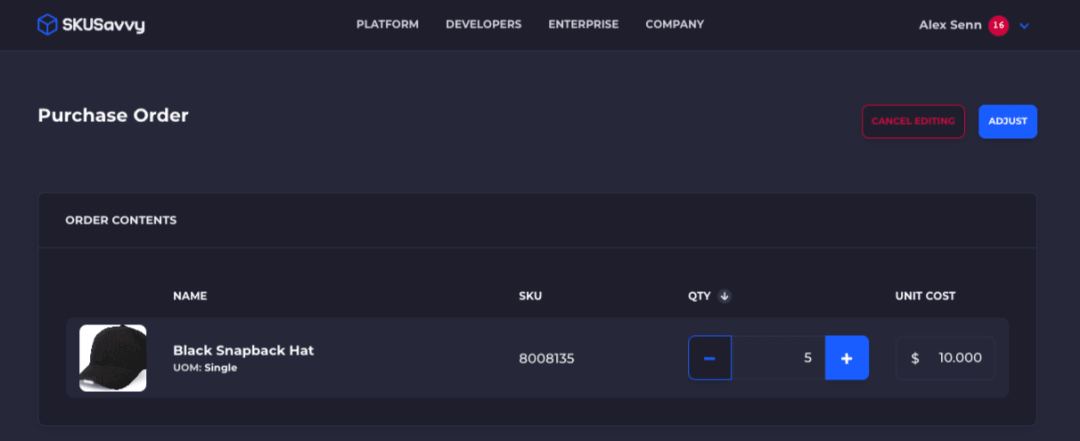Click the SKUSavvy brand name text
The image size is (1080, 441).
click(x=103, y=25)
